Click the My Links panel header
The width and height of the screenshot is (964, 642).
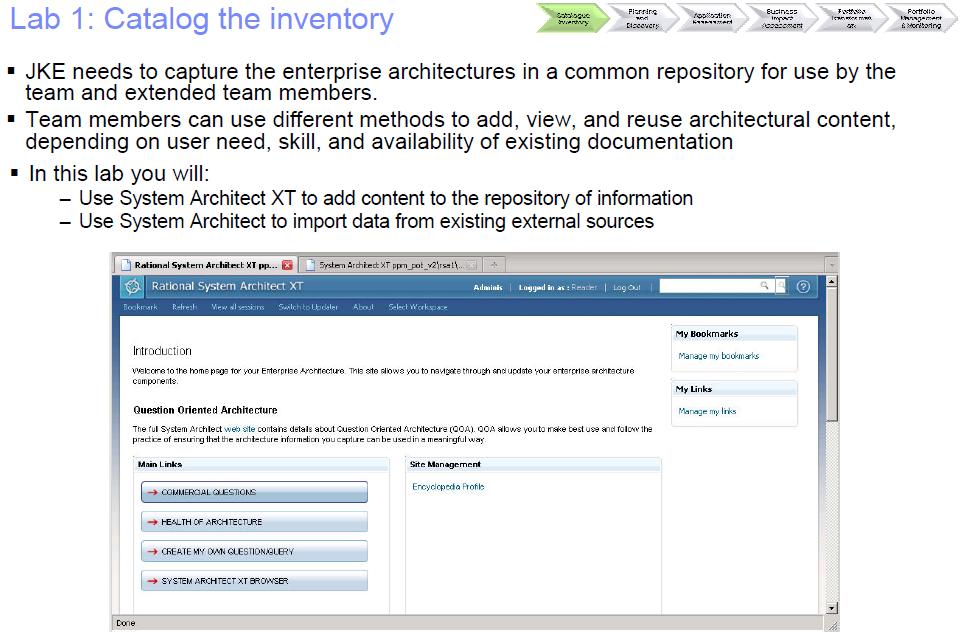734,389
